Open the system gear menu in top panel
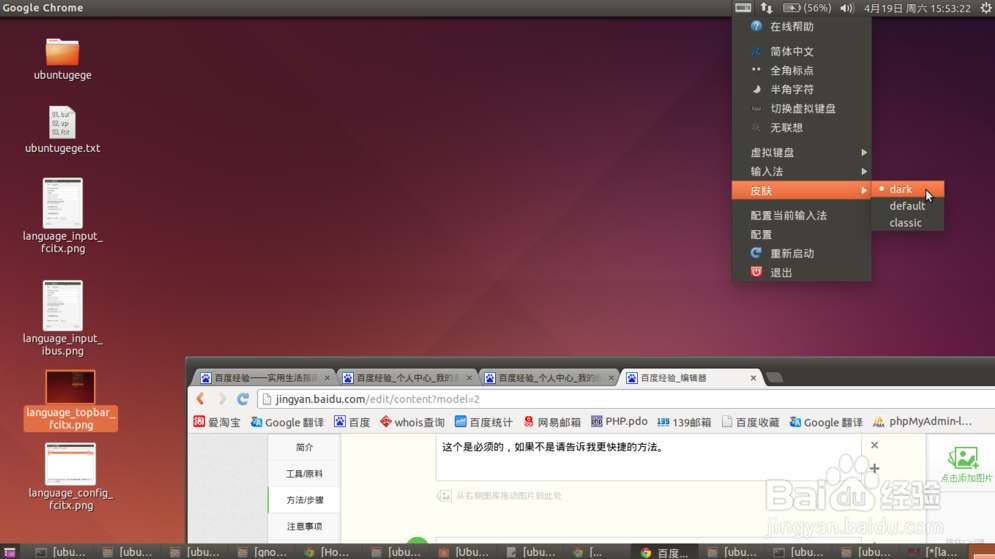The image size is (995, 559). tap(985, 8)
